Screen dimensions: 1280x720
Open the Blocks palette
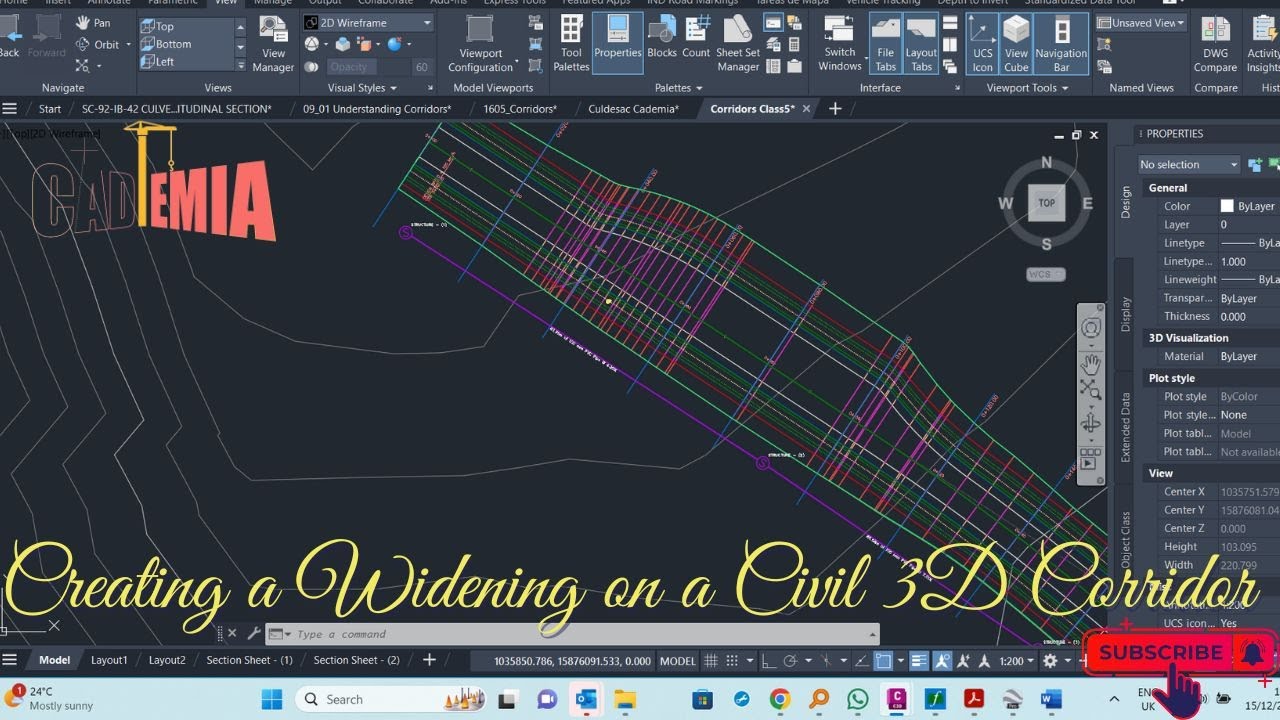coord(662,38)
